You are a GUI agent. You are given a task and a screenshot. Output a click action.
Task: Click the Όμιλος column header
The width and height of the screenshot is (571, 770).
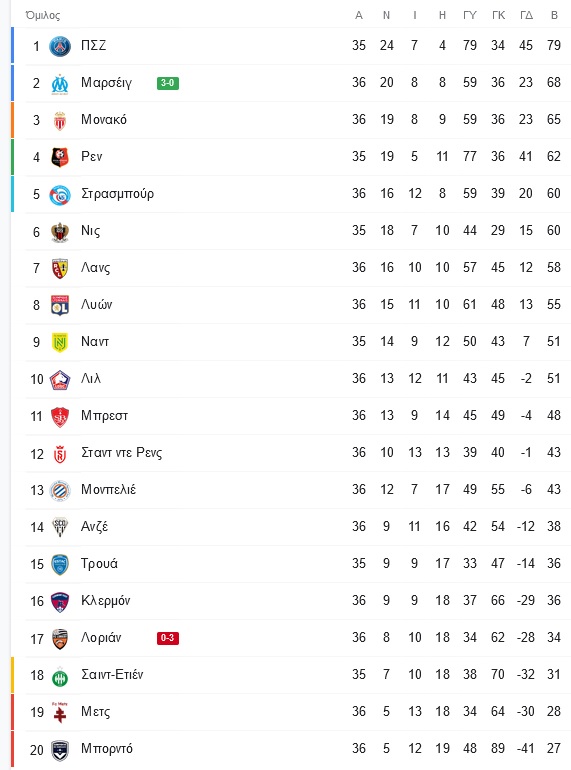click(43, 15)
